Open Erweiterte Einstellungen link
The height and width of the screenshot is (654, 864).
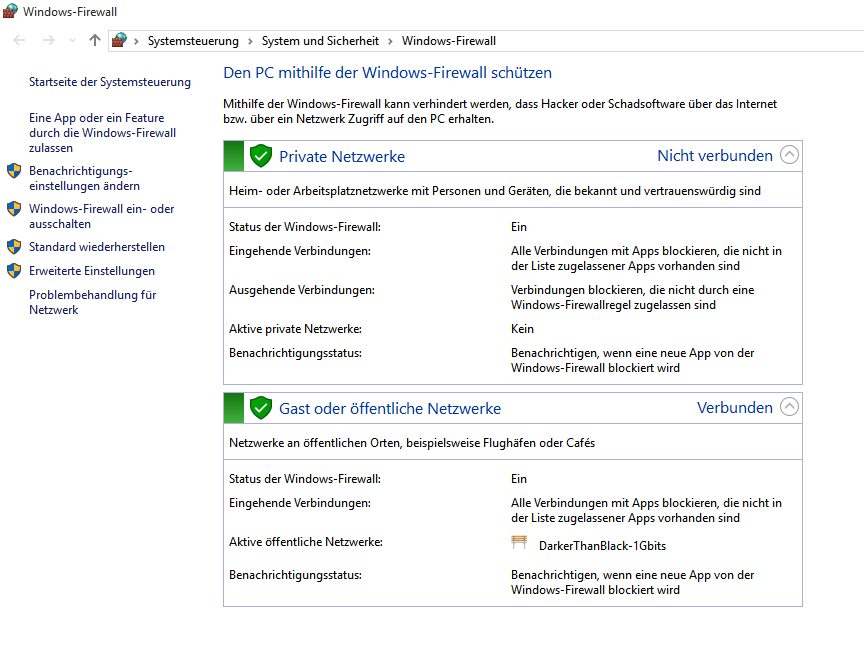(x=92, y=271)
